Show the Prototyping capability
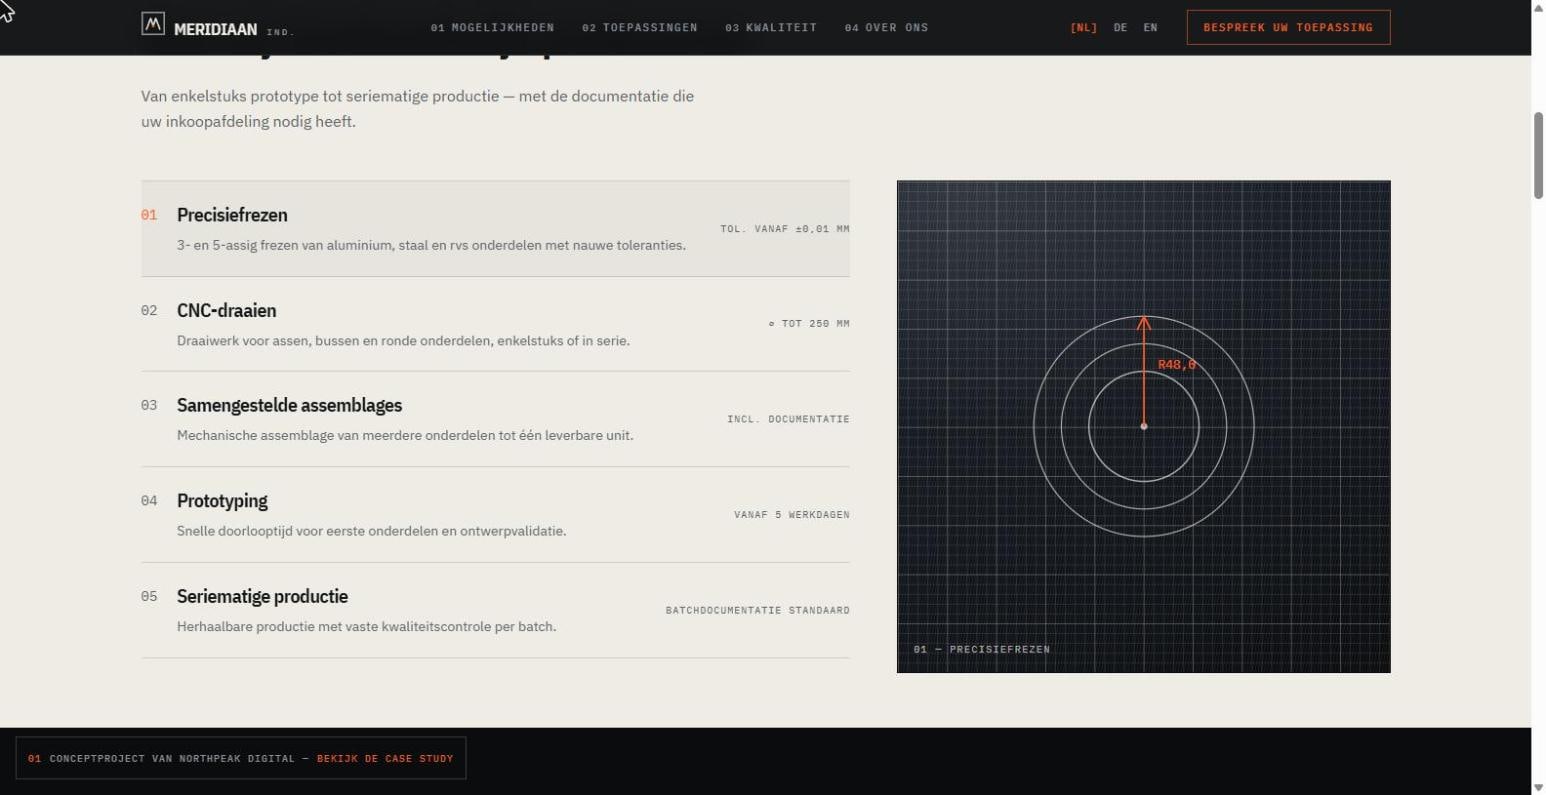 [495, 515]
